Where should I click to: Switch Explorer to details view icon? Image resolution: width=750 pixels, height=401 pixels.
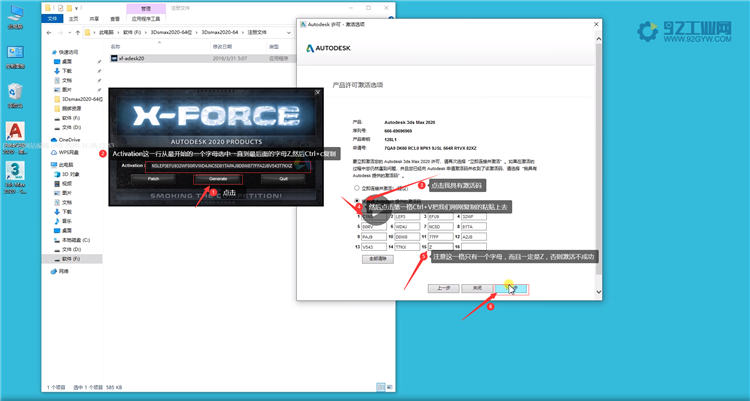tap(381, 387)
